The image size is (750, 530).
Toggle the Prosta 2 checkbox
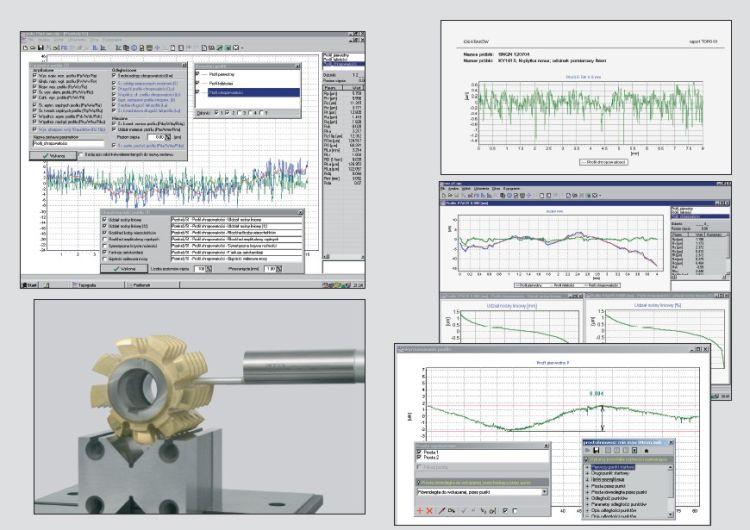(x=419, y=457)
